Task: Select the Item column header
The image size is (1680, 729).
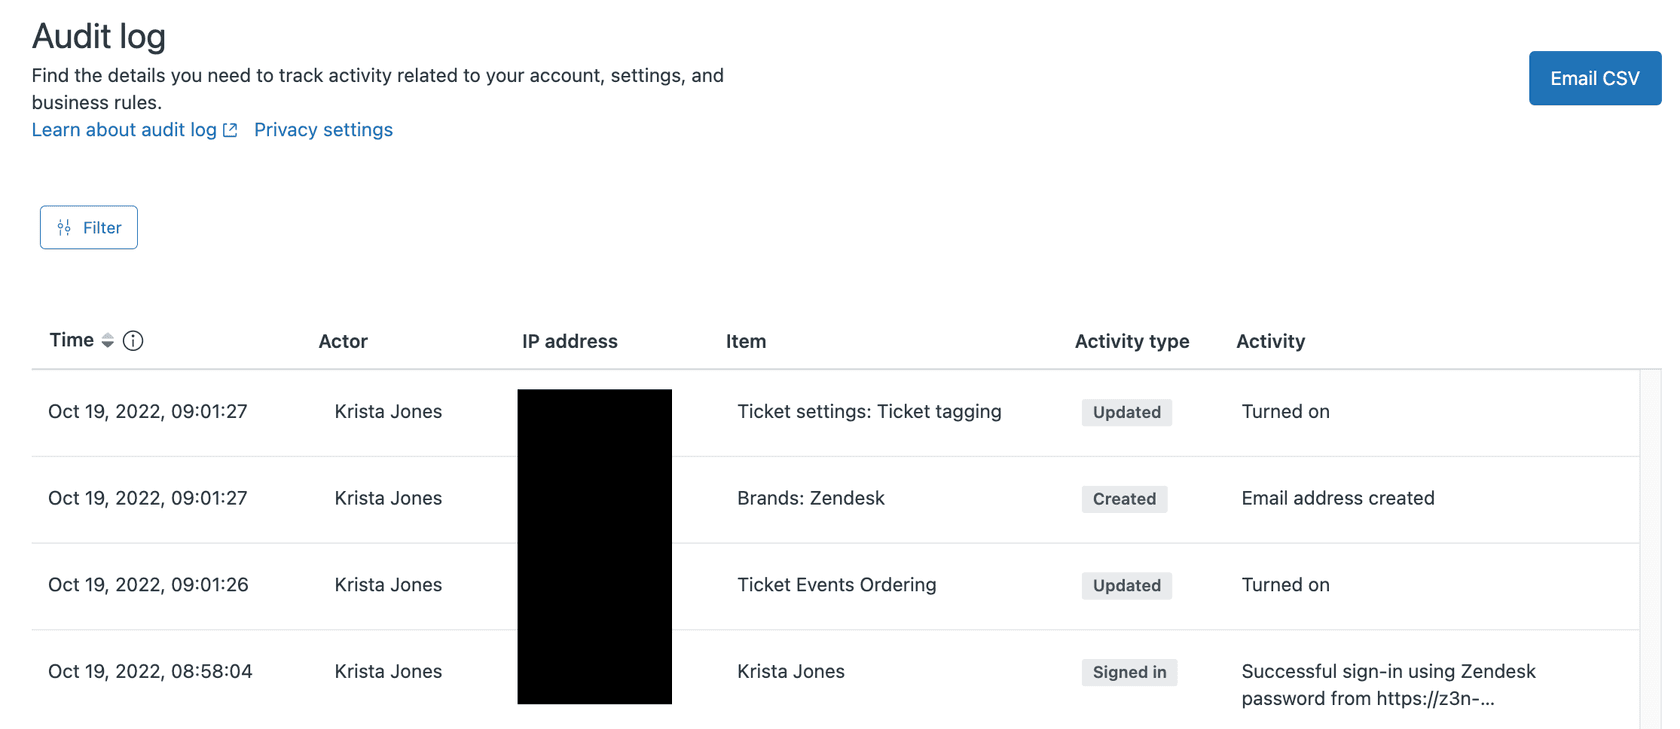Action: (746, 341)
